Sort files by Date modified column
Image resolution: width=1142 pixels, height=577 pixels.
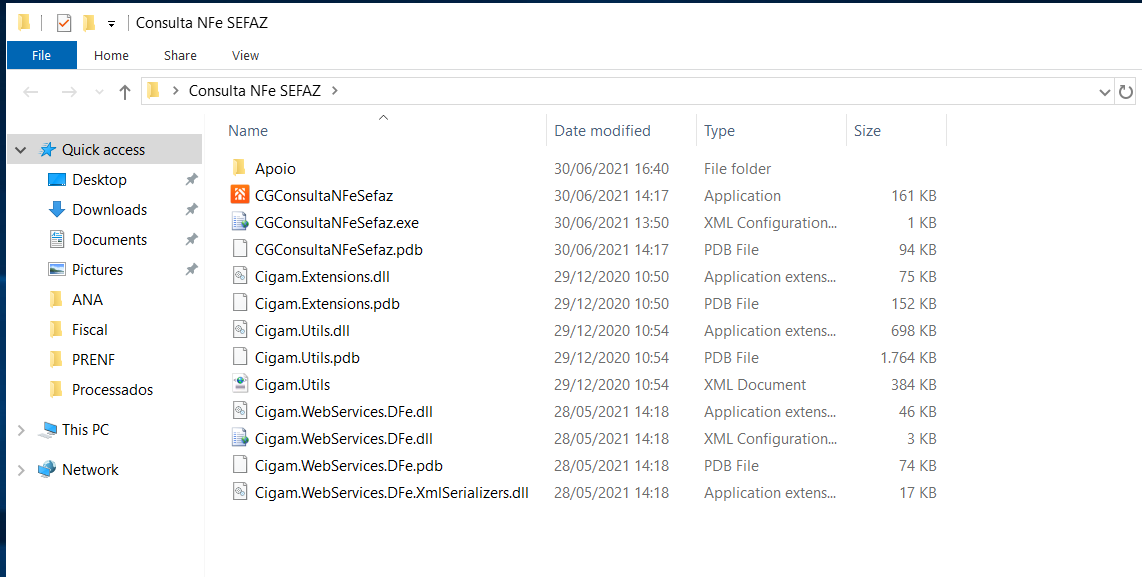pyautogui.click(x=602, y=131)
